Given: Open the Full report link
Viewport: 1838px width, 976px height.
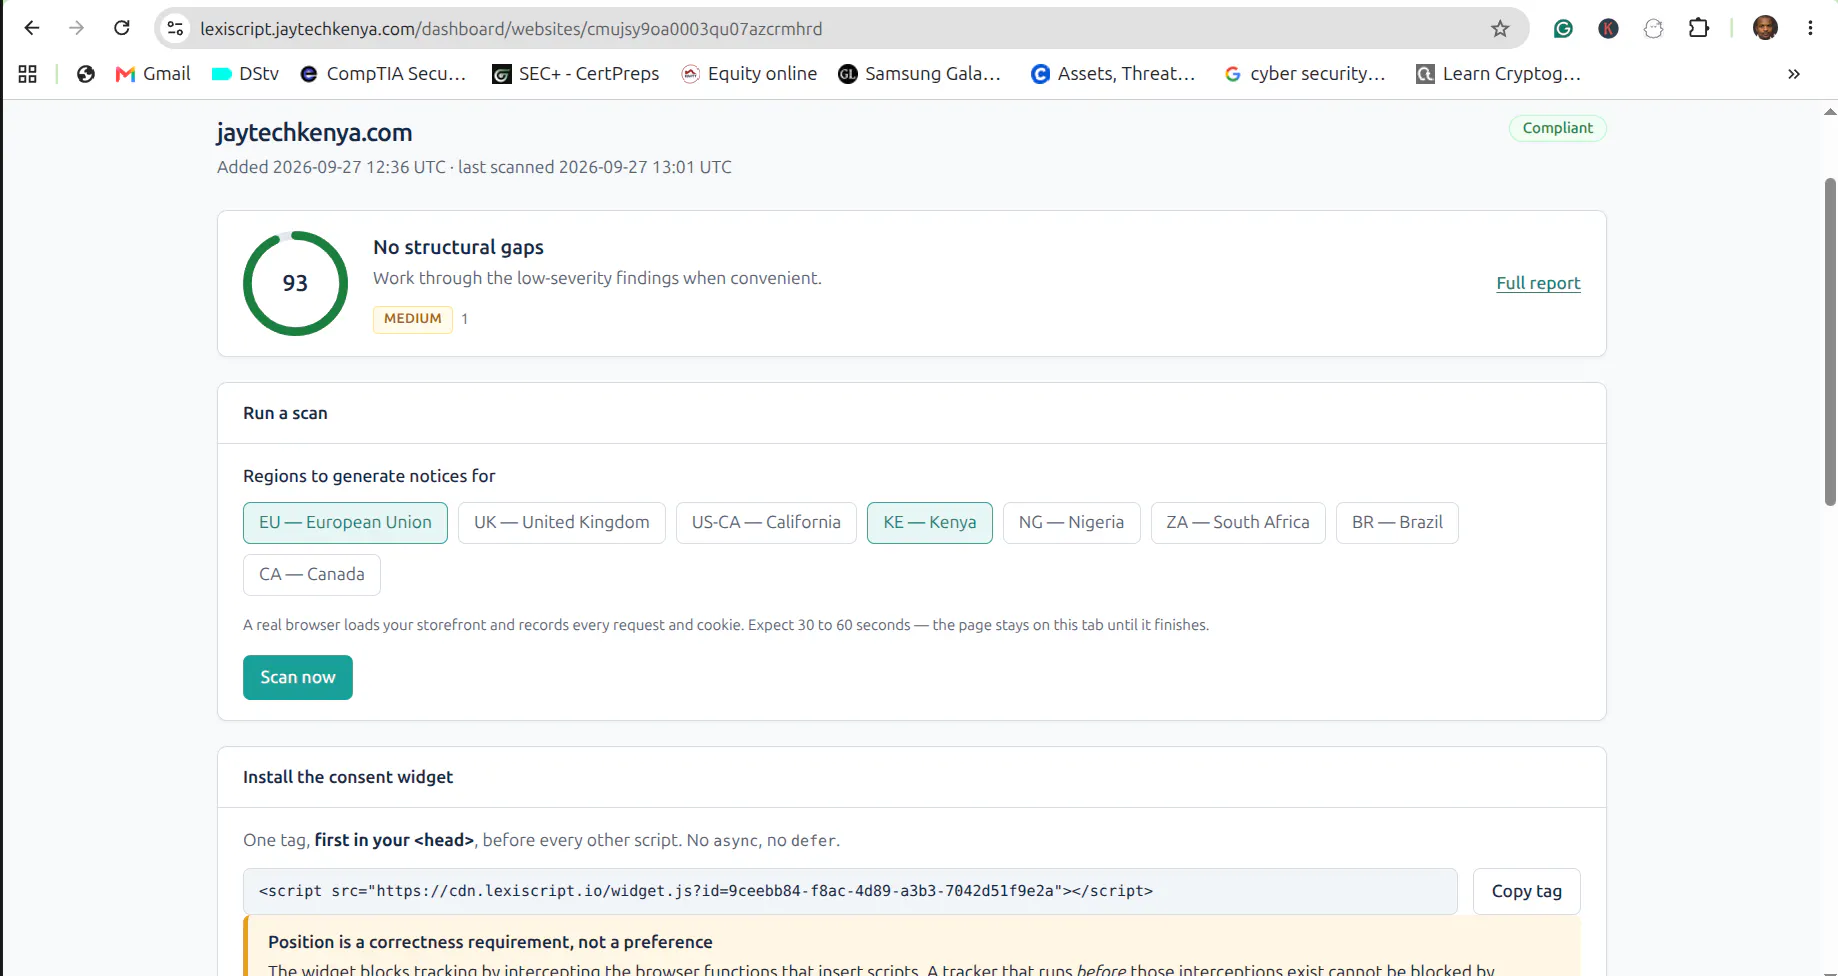Looking at the screenshot, I should (1538, 283).
